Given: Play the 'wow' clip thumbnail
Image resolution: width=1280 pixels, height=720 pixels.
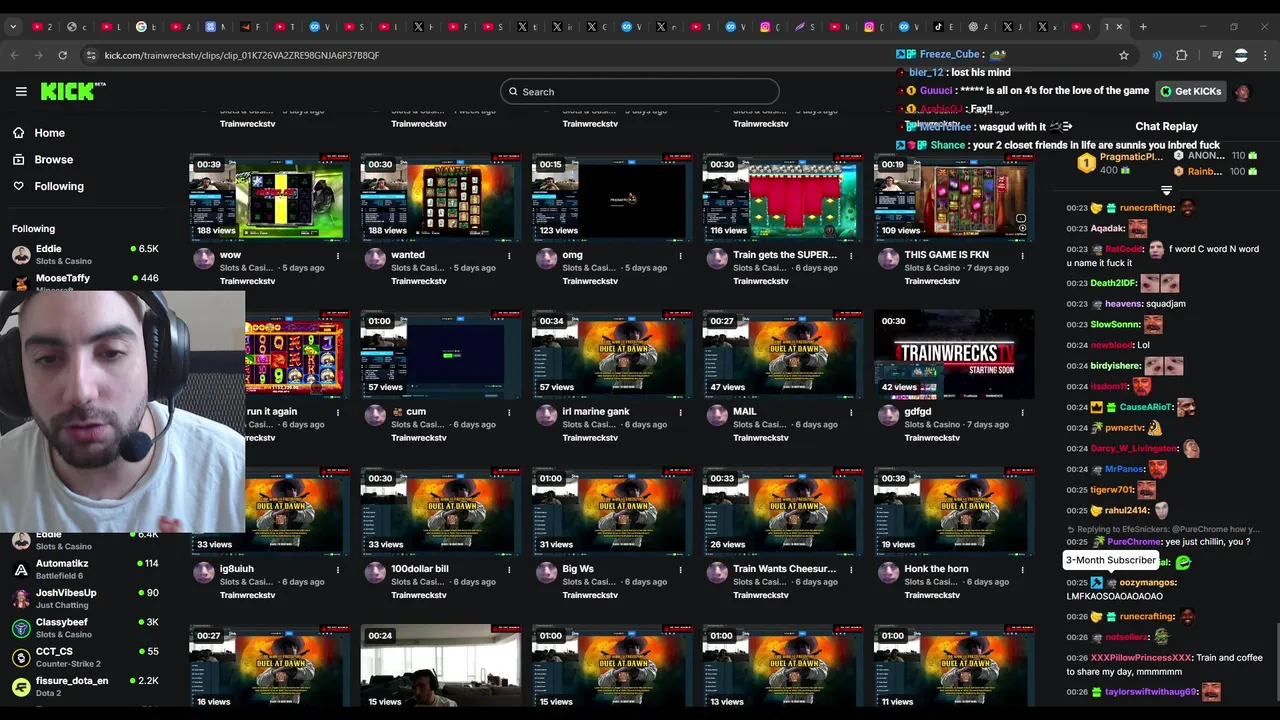Looking at the screenshot, I should tap(270, 197).
